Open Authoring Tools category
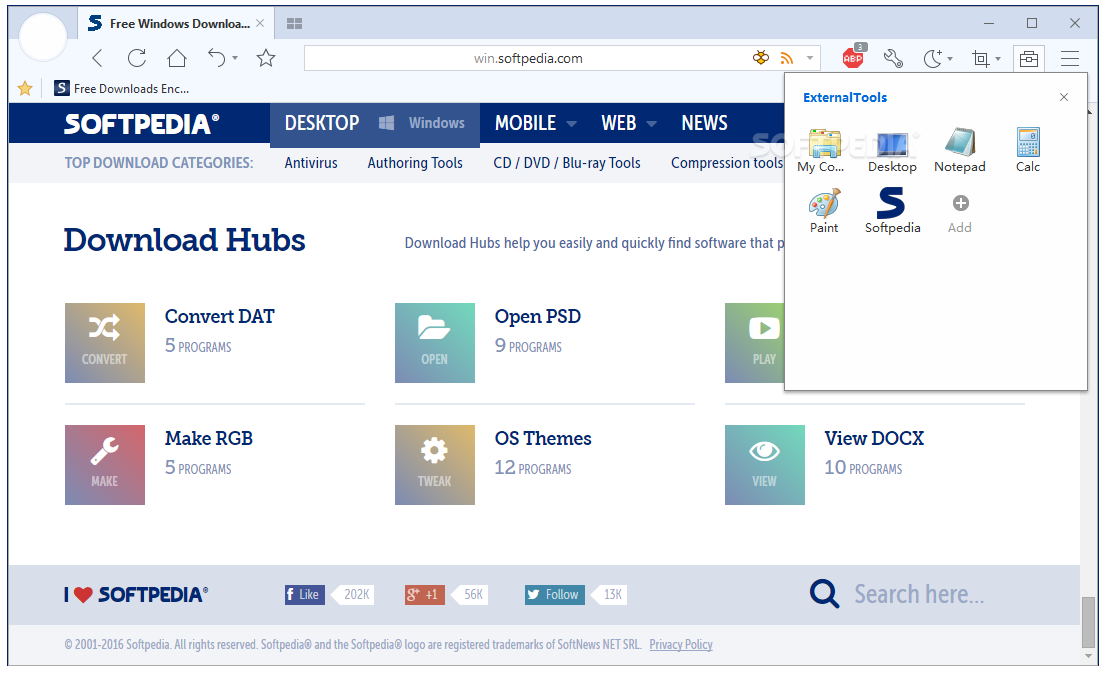Screen dimensions: 1113x676 [415, 163]
